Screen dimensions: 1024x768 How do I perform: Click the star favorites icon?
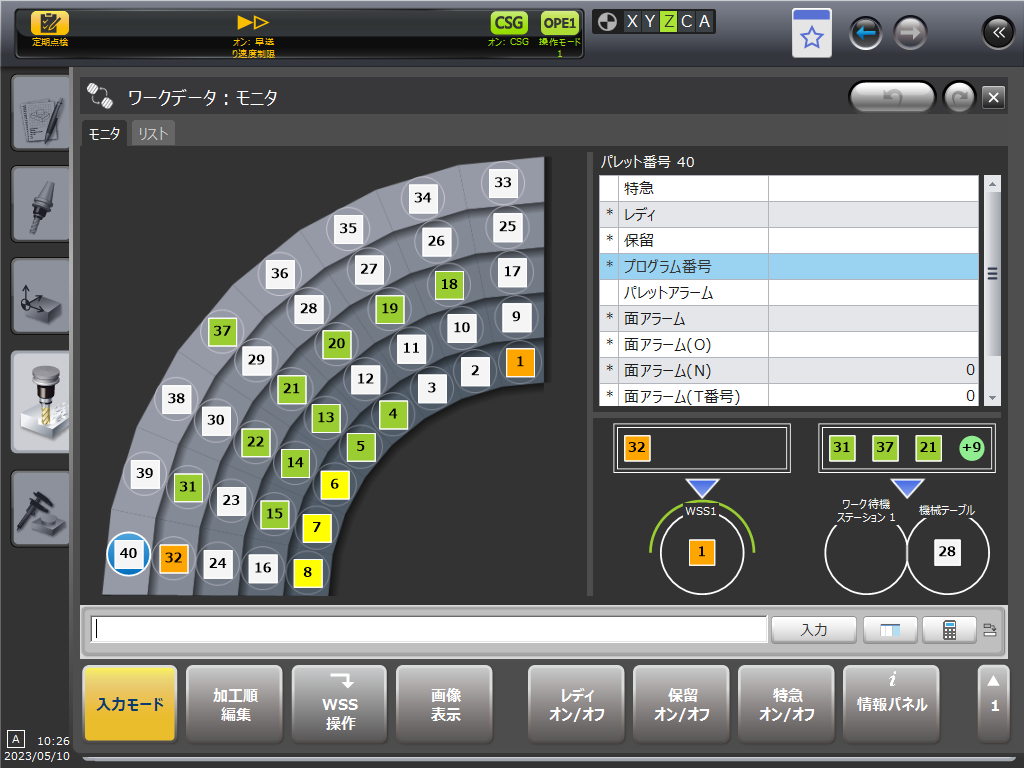pyautogui.click(x=811, y=36)
